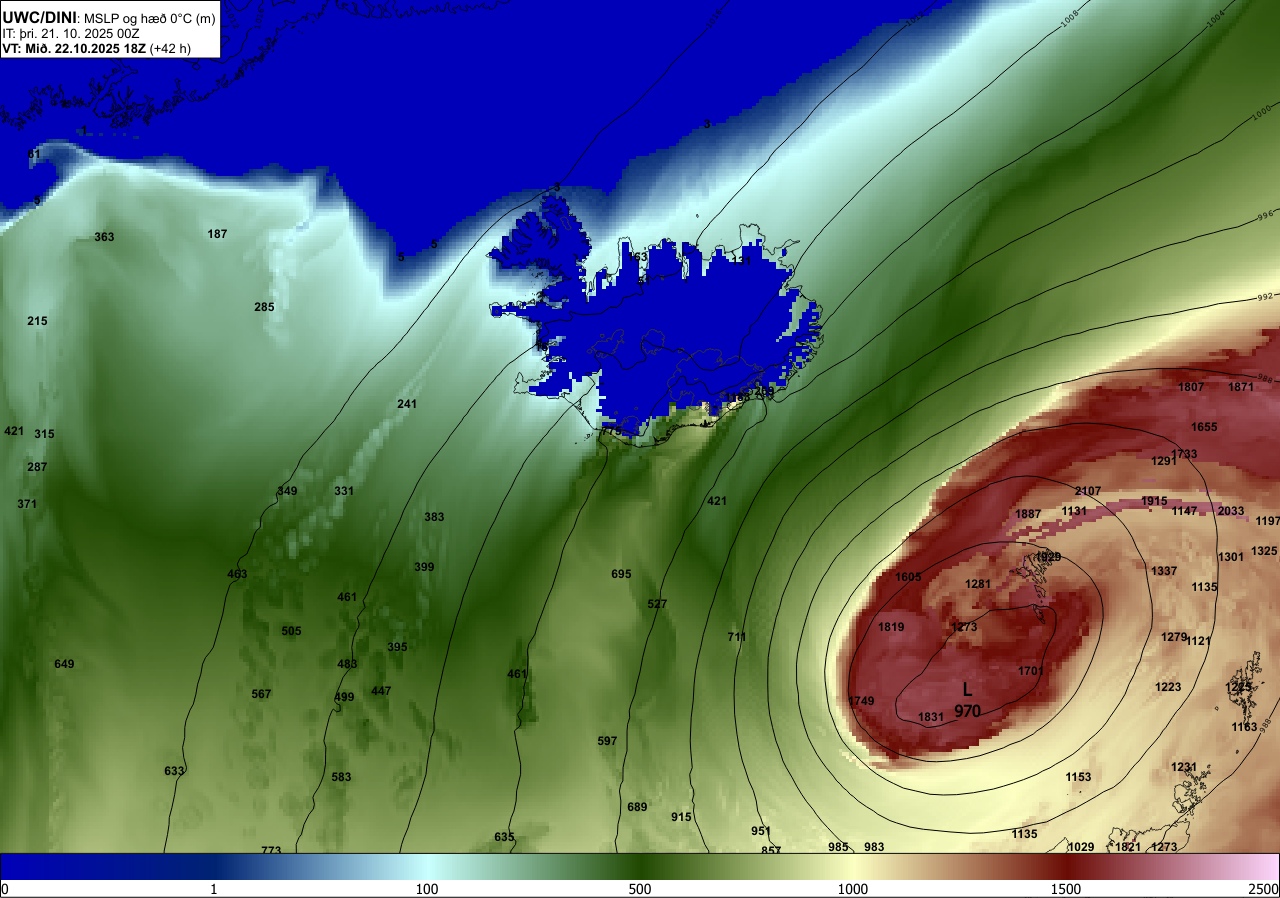
Task: Click the height value 1733
Action: click(1184, 454)
